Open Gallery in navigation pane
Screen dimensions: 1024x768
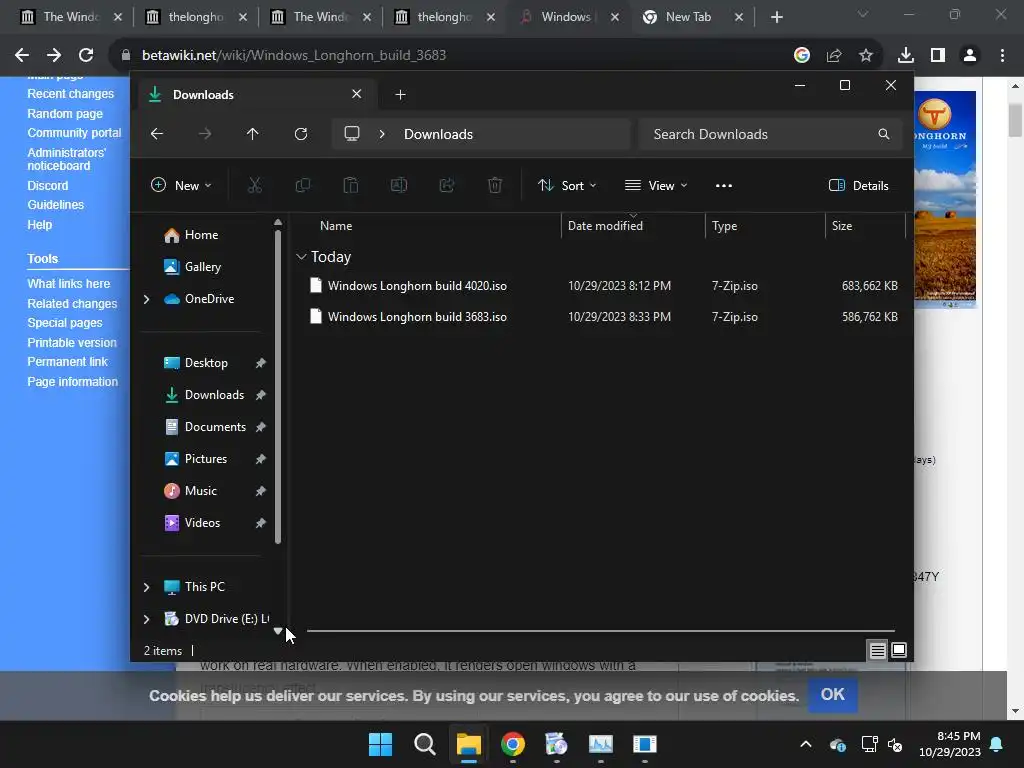pos(202,267)
